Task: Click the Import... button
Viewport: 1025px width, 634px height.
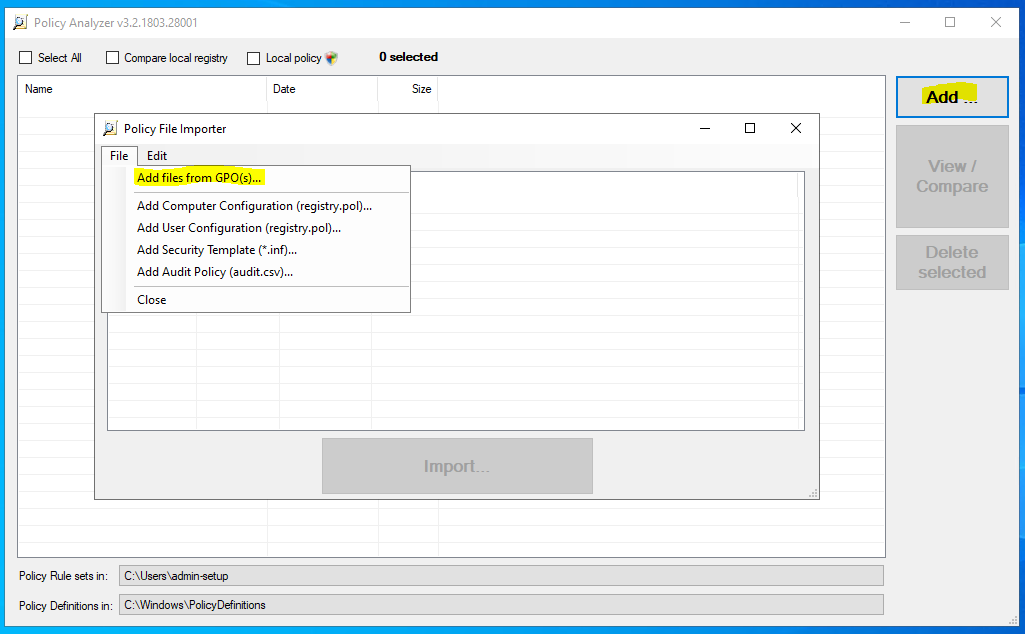Action: (x=457, y=466)
